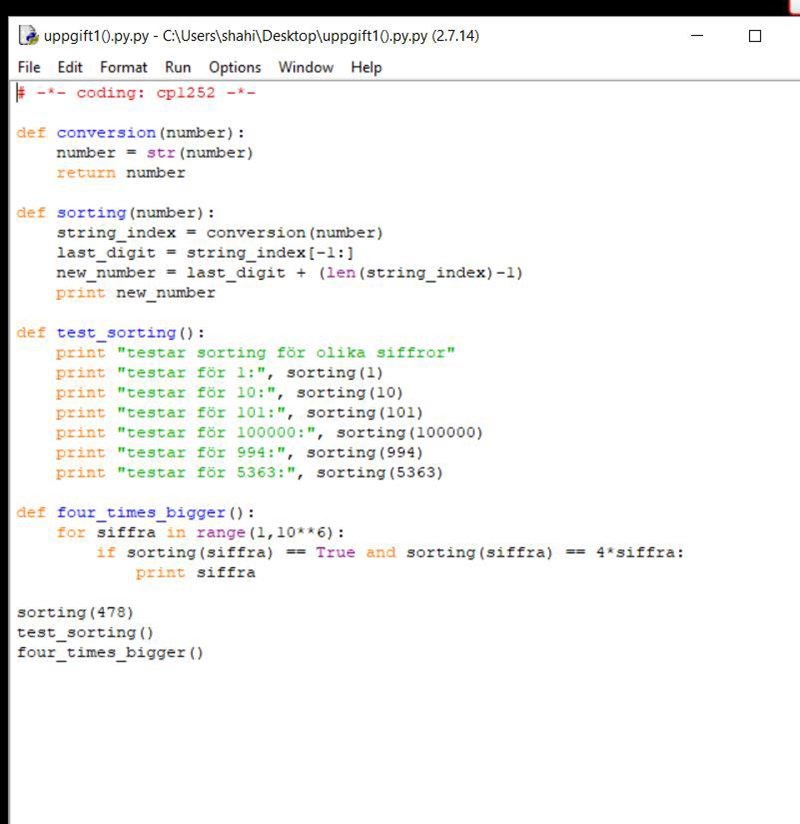
Task: Open the Window menu
Action: pos(305,67)
